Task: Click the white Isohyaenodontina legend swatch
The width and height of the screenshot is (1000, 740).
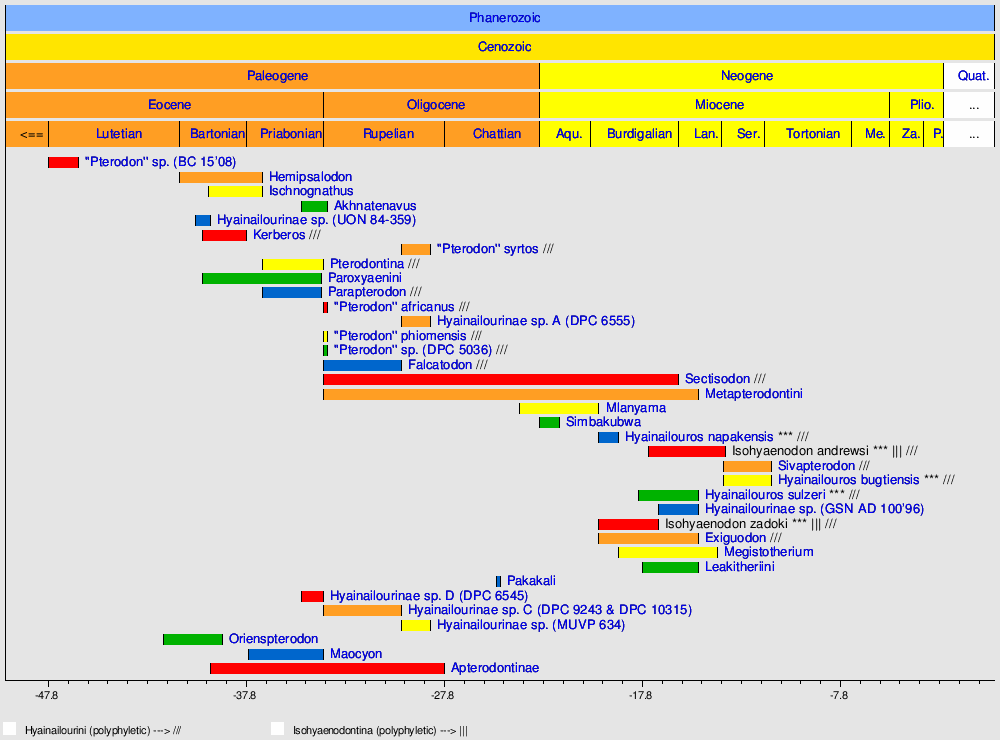Action: (x=278, y=729)
